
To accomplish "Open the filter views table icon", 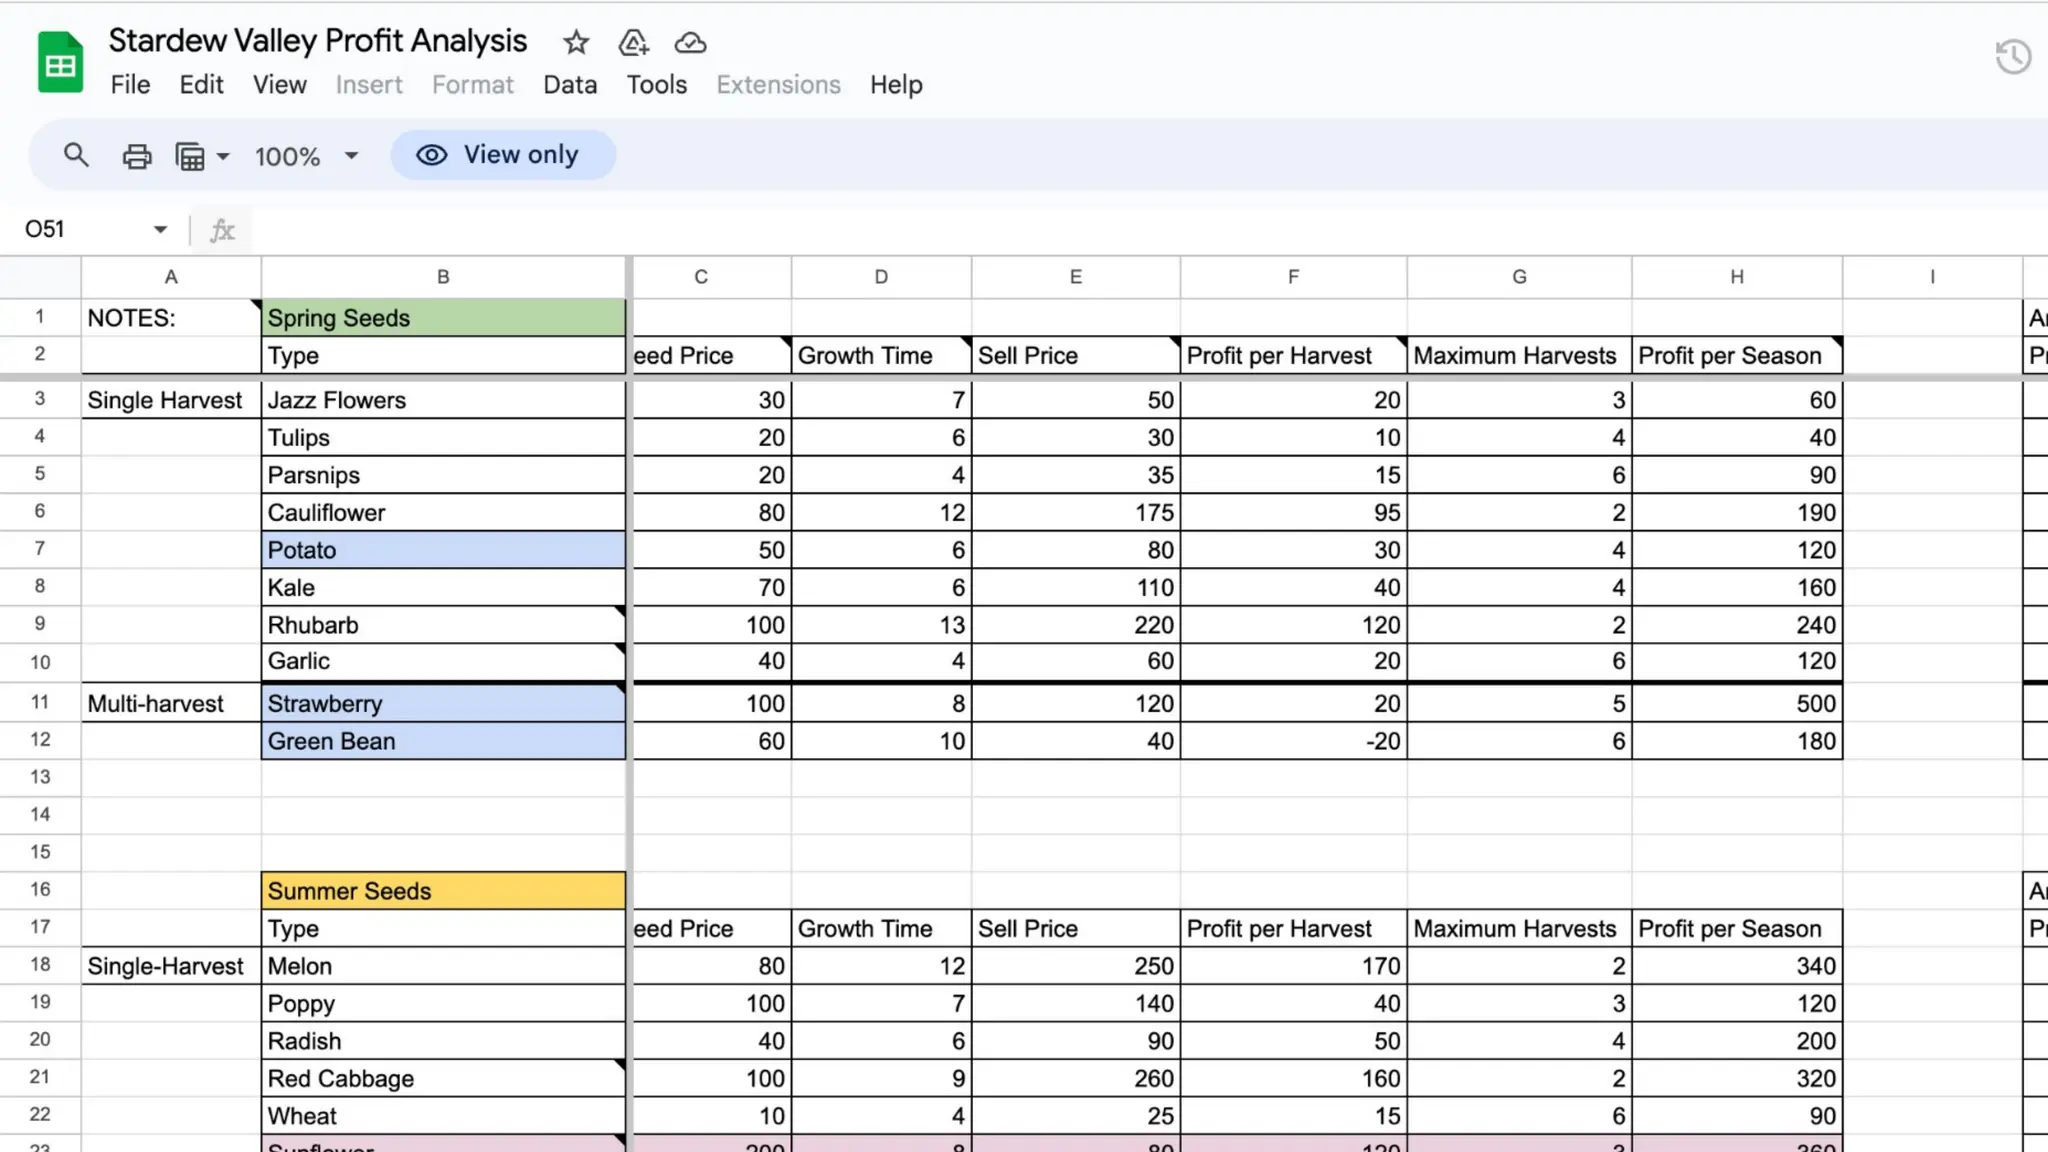I will point(190,156).
